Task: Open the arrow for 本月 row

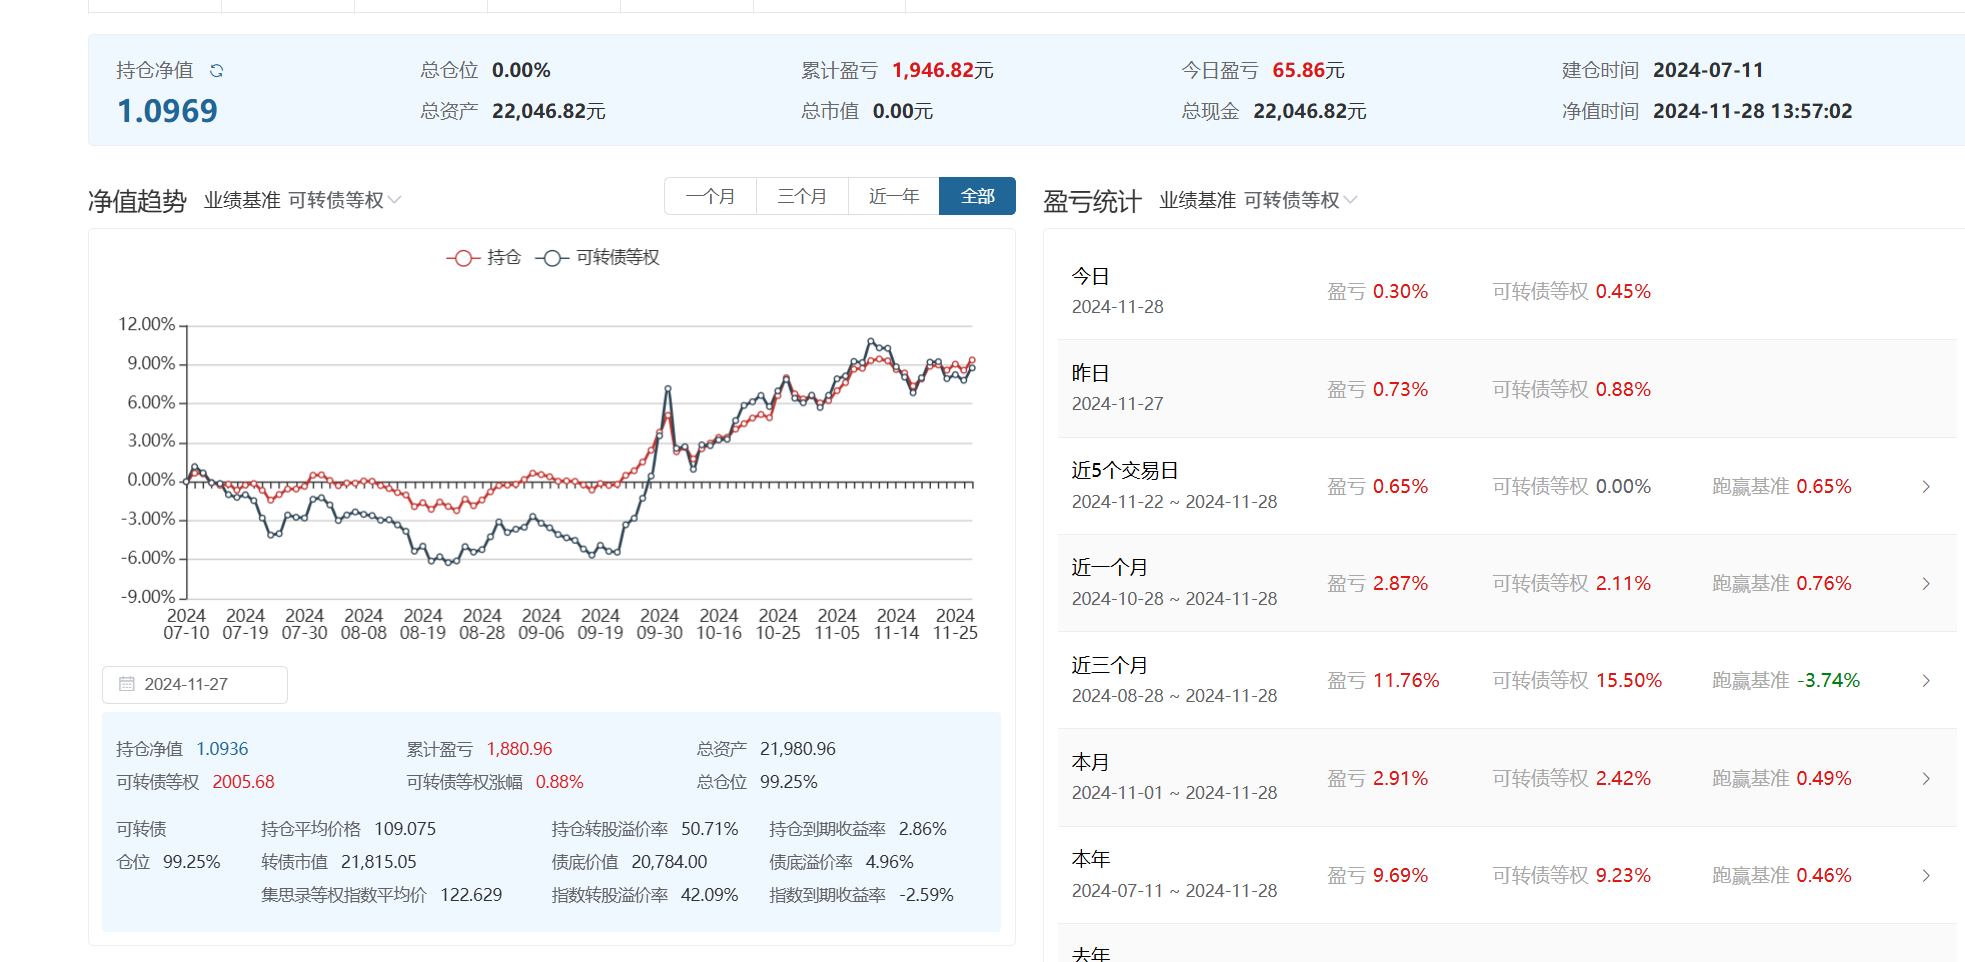Action: (1926, 779)
